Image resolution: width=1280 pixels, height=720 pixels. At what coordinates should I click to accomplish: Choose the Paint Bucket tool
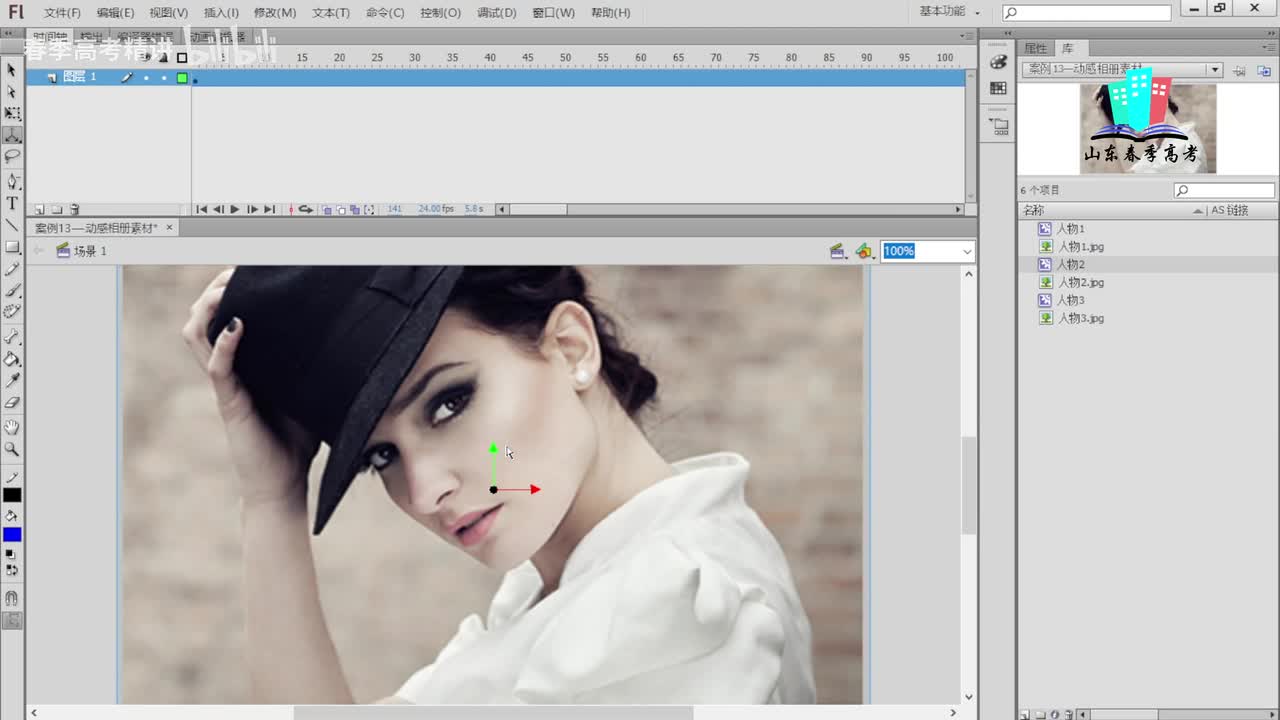pyautogui.click(x=12, y=359)
